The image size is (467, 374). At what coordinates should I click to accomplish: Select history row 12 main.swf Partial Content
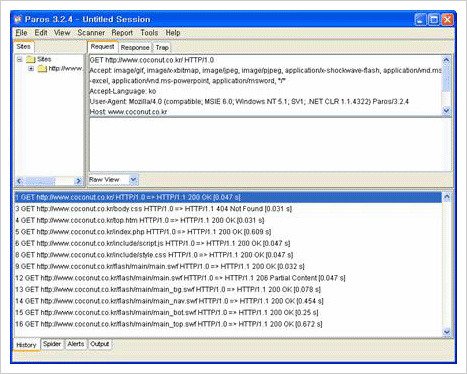(x=228, y=278)
